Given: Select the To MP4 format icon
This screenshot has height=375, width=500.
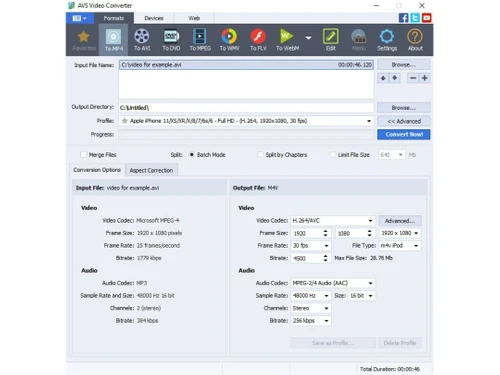Looking at the screenshot, I should pyautogui.click(x=113, y=40).
